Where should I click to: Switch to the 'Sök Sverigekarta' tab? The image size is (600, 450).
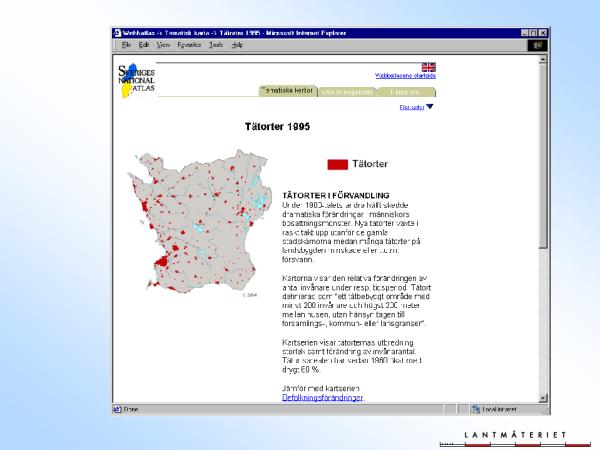[347, 91]
